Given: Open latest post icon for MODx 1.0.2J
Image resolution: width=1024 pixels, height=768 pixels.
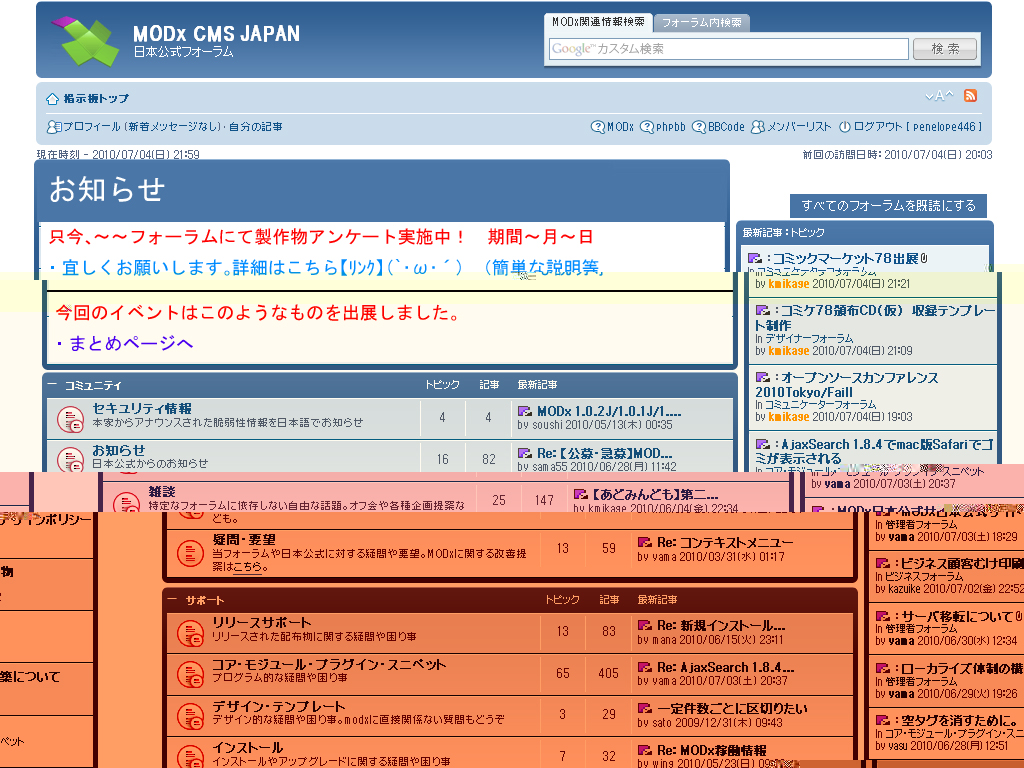Looking at the screenshot, I should tap(525, 411).
